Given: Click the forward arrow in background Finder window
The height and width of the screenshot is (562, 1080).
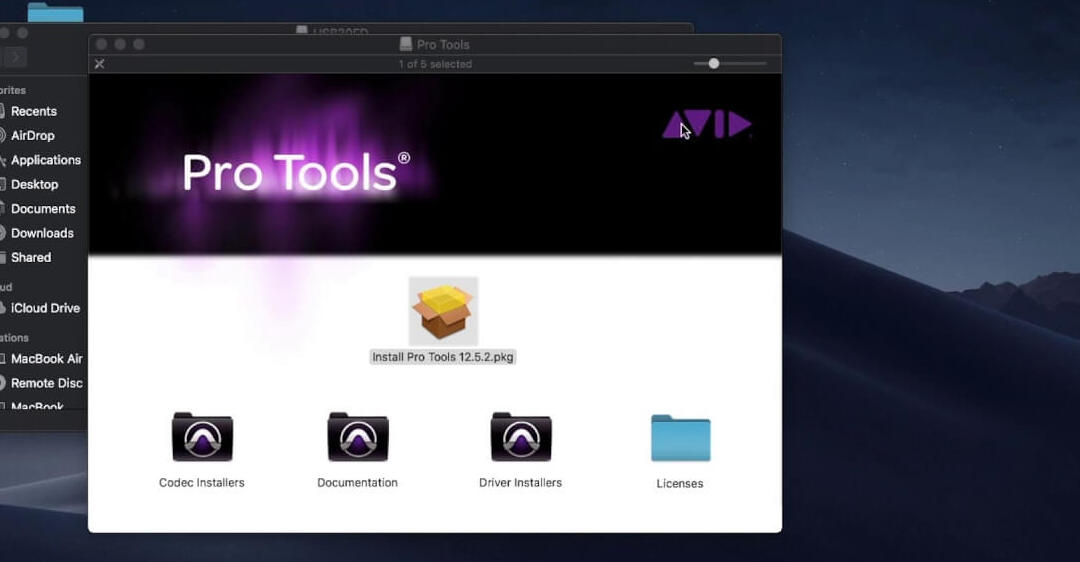Looking at the screenshot, I should click(17, 57).
